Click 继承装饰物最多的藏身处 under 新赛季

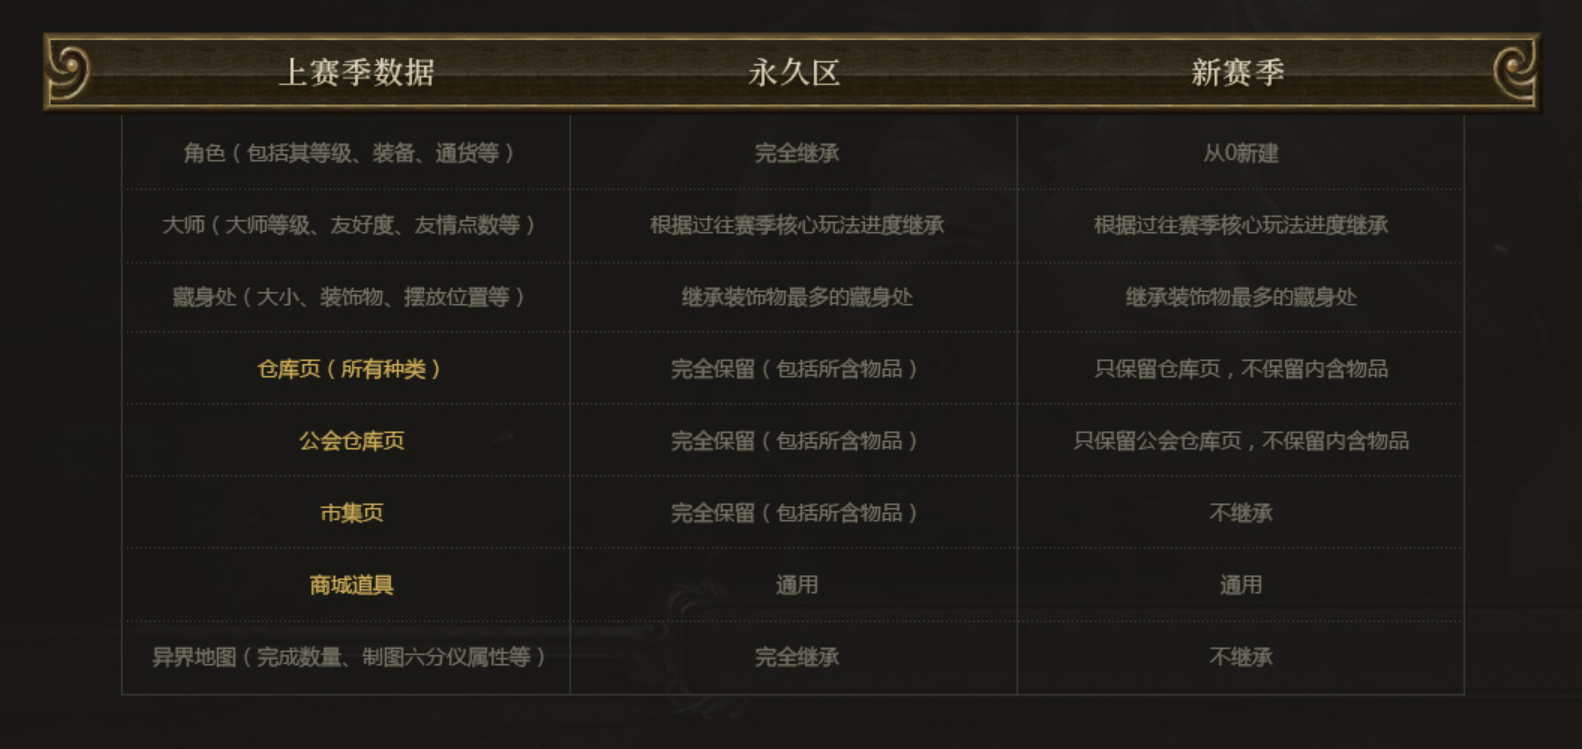coord(1241,297)
